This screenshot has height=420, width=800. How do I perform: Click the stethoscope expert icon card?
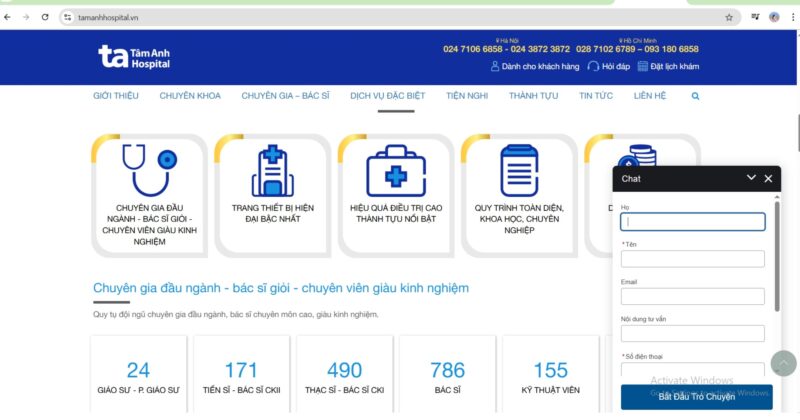click(149, 196)
